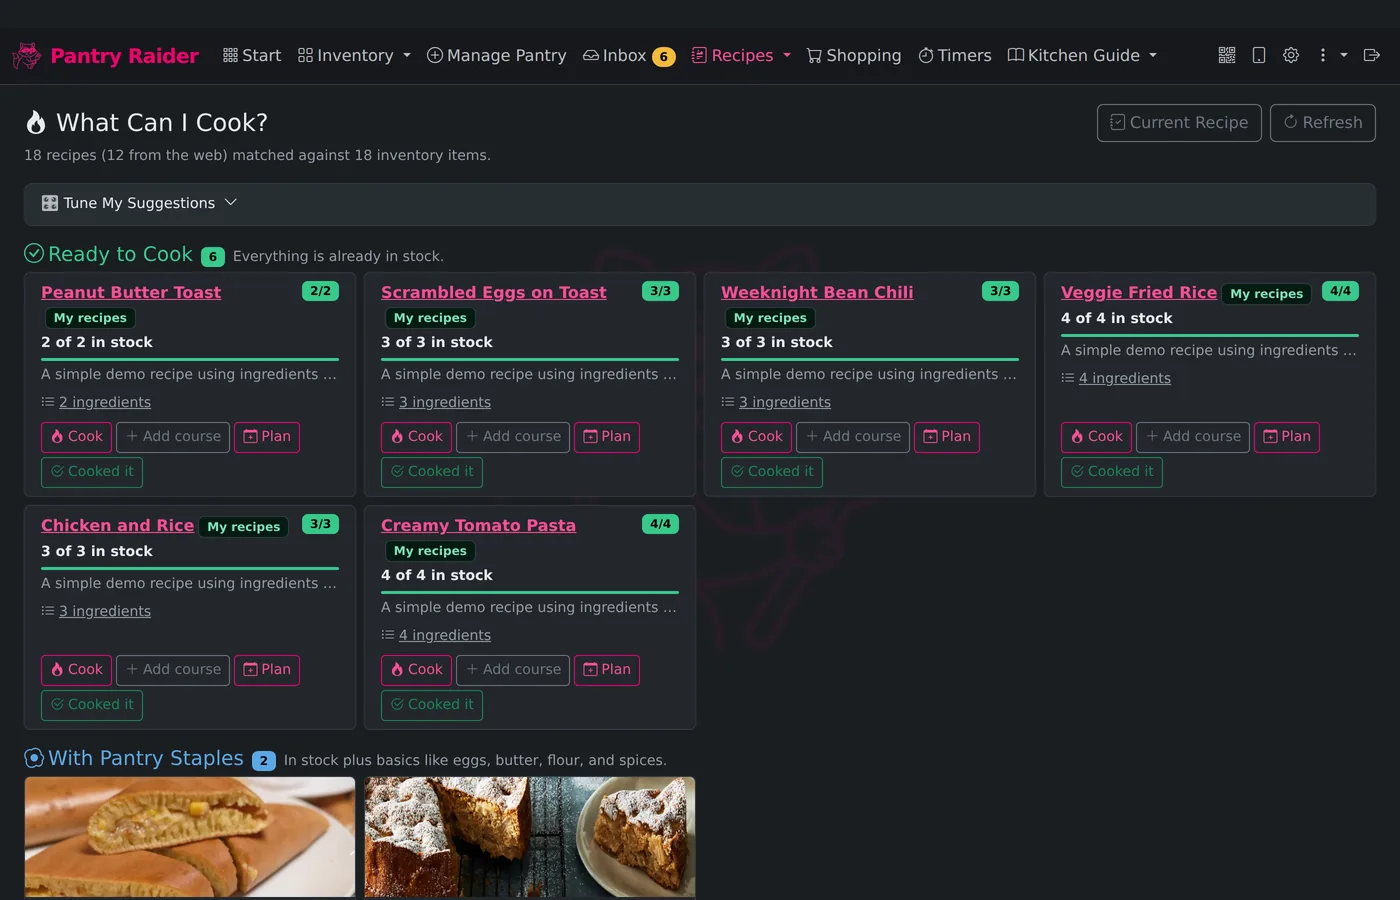Show 3 ingredients for Scrambled Eggs on Toast
Viewport: 1400px width, 900px height.
pyautogui.click(x=445, y=402)
